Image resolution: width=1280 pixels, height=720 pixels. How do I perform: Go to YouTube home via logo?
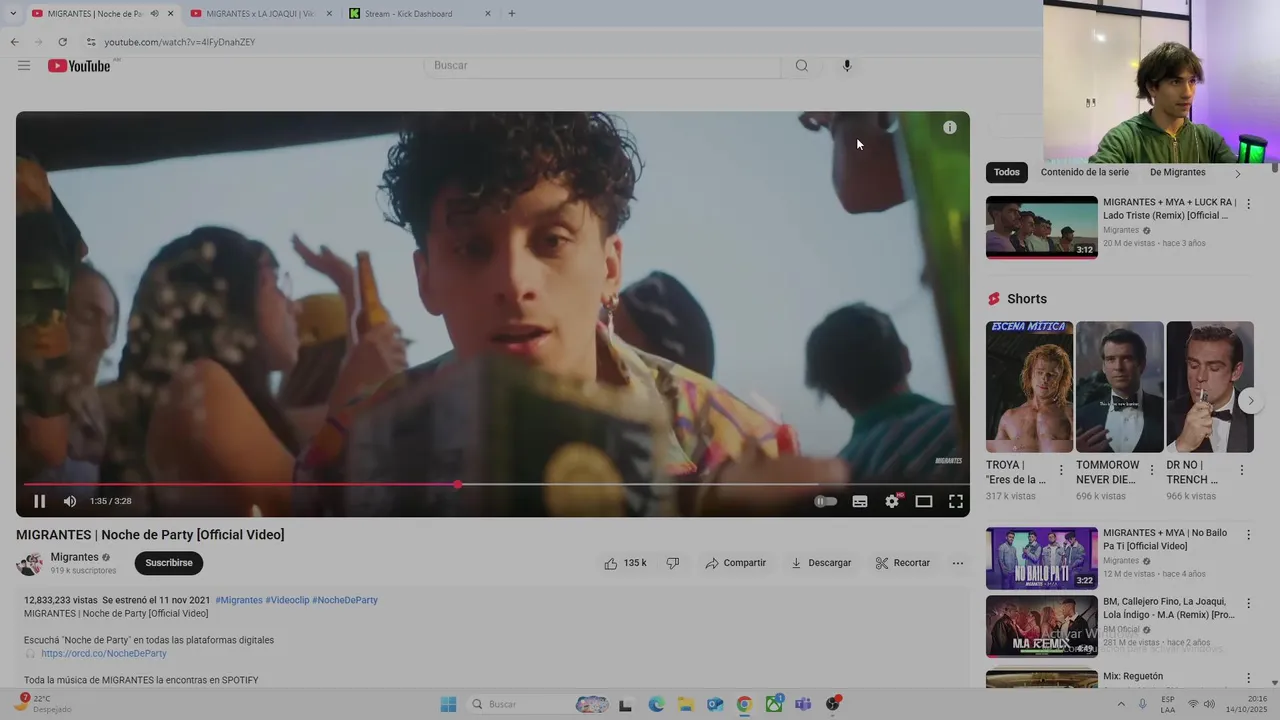tap(79, 66)
